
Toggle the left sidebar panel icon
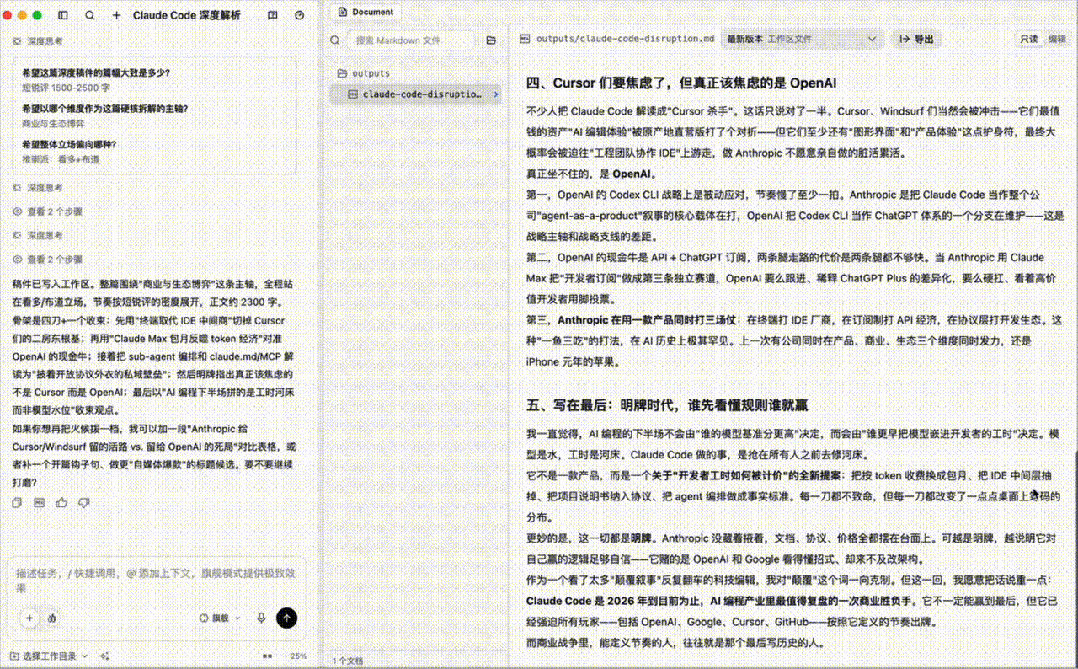(63, 15)
